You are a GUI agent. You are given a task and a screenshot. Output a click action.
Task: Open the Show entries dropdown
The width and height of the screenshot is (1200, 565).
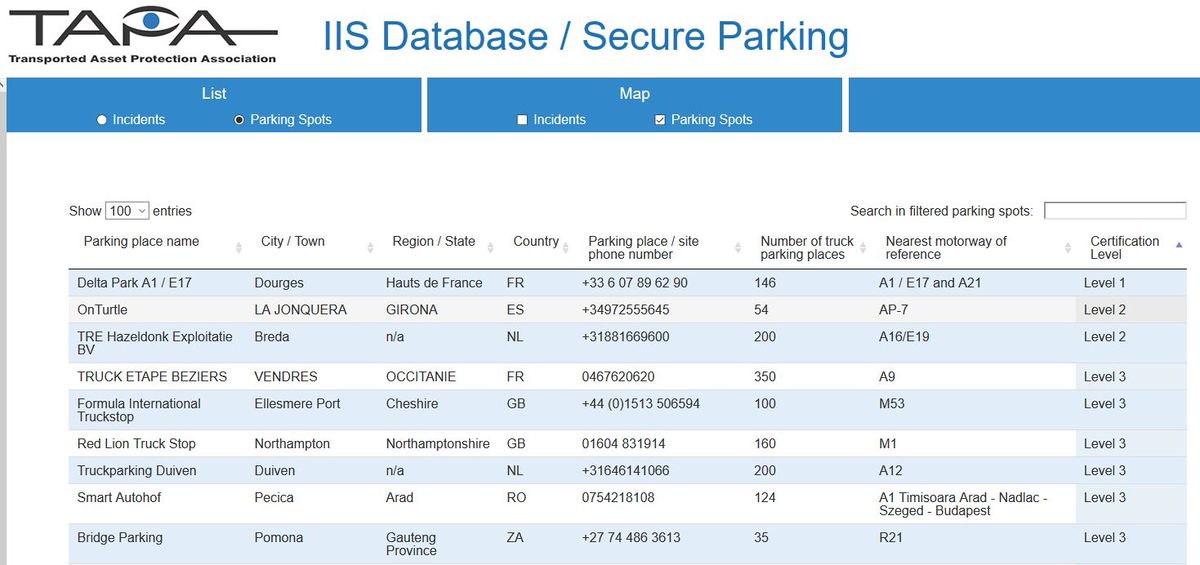point(127,211)
